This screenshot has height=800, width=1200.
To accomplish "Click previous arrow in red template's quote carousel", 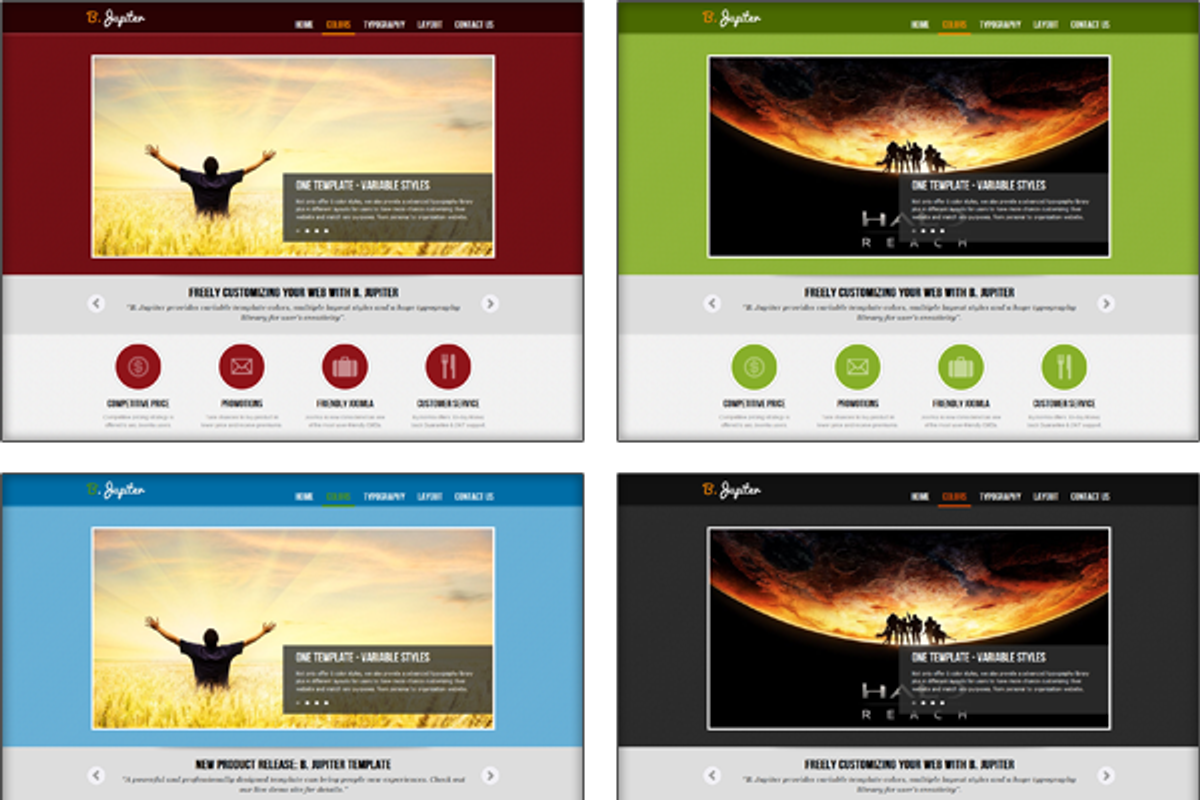I will (96, 303).
